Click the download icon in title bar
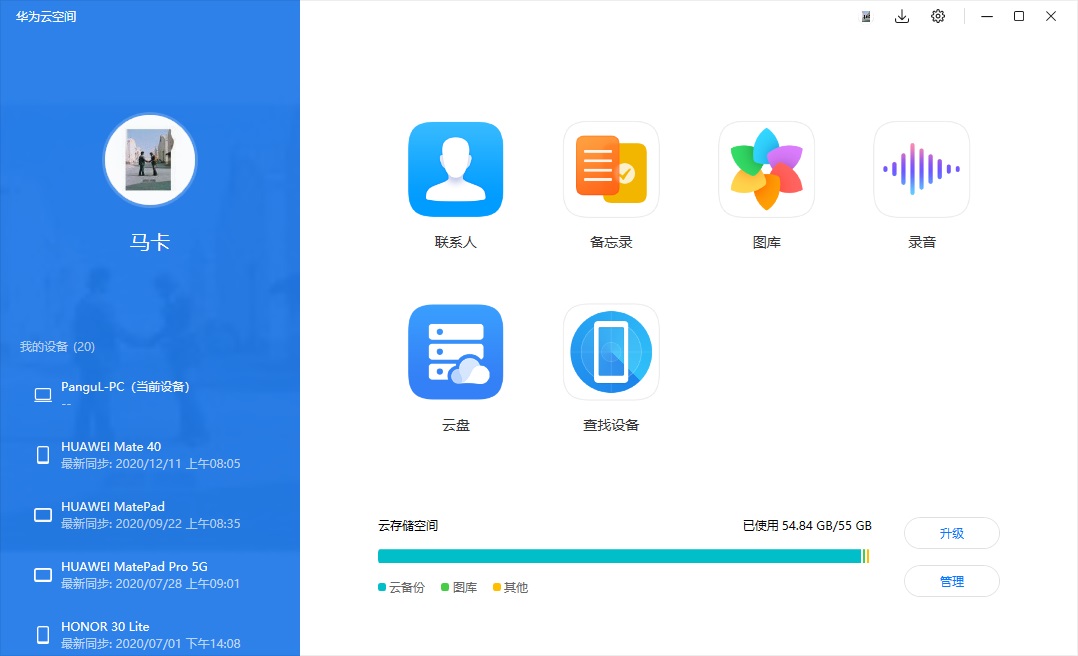1078x656 pixels. (901, 17)
